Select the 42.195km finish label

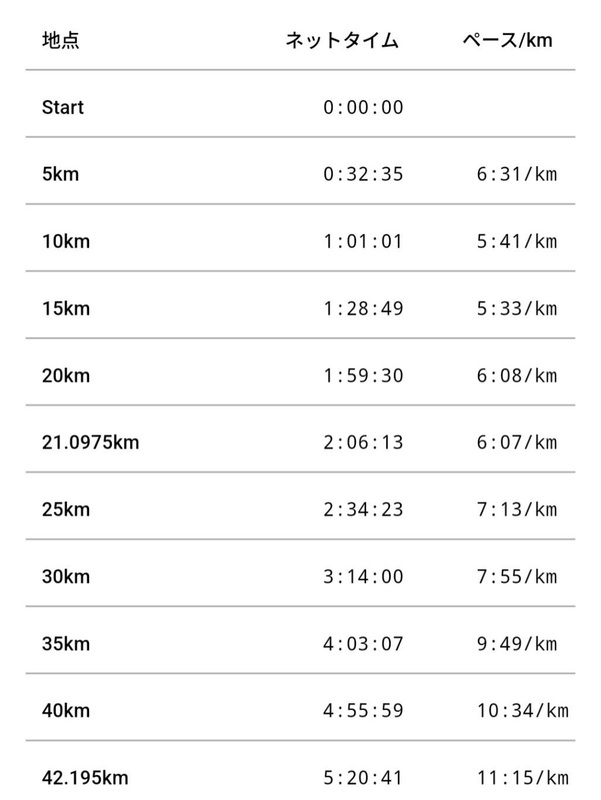point(85,777)
